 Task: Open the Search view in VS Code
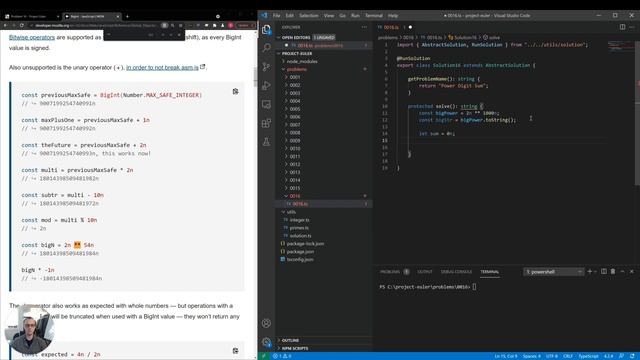pyautogui.click(x=267, y=48)
